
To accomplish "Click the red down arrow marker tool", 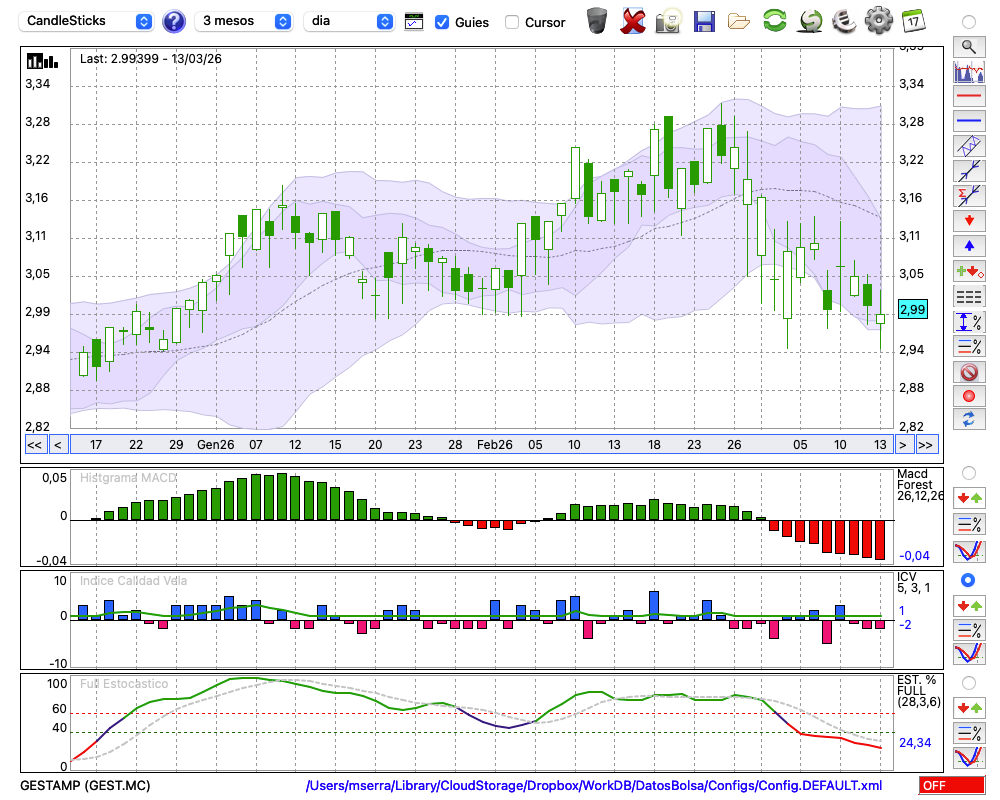I will coord(968,219).
